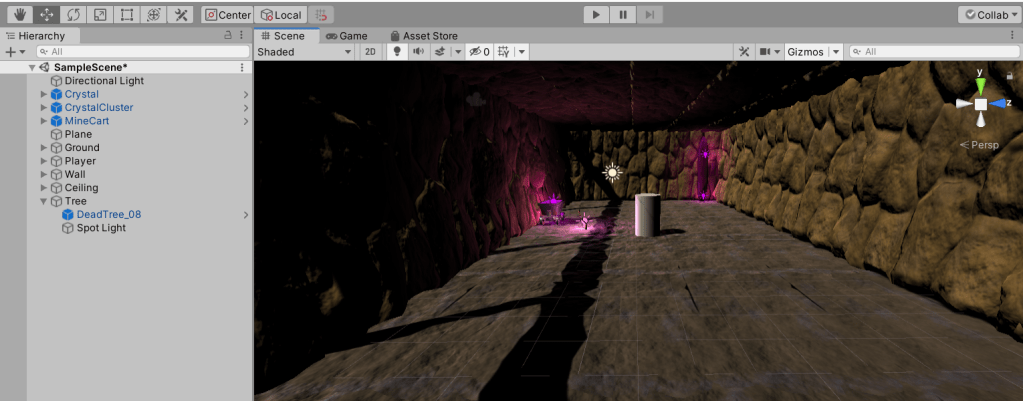Image resolution: width=1023 pixels, height=401 pixels.
Task: Select the Scale tool
Action: click(100, 15)
